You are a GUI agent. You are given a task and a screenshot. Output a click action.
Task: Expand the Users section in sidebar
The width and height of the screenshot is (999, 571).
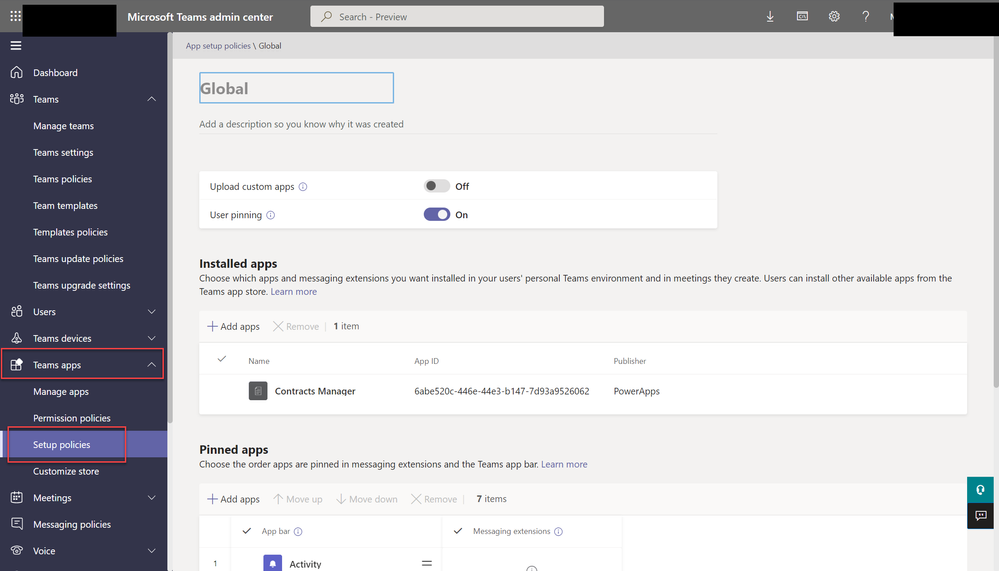point(151,312)
